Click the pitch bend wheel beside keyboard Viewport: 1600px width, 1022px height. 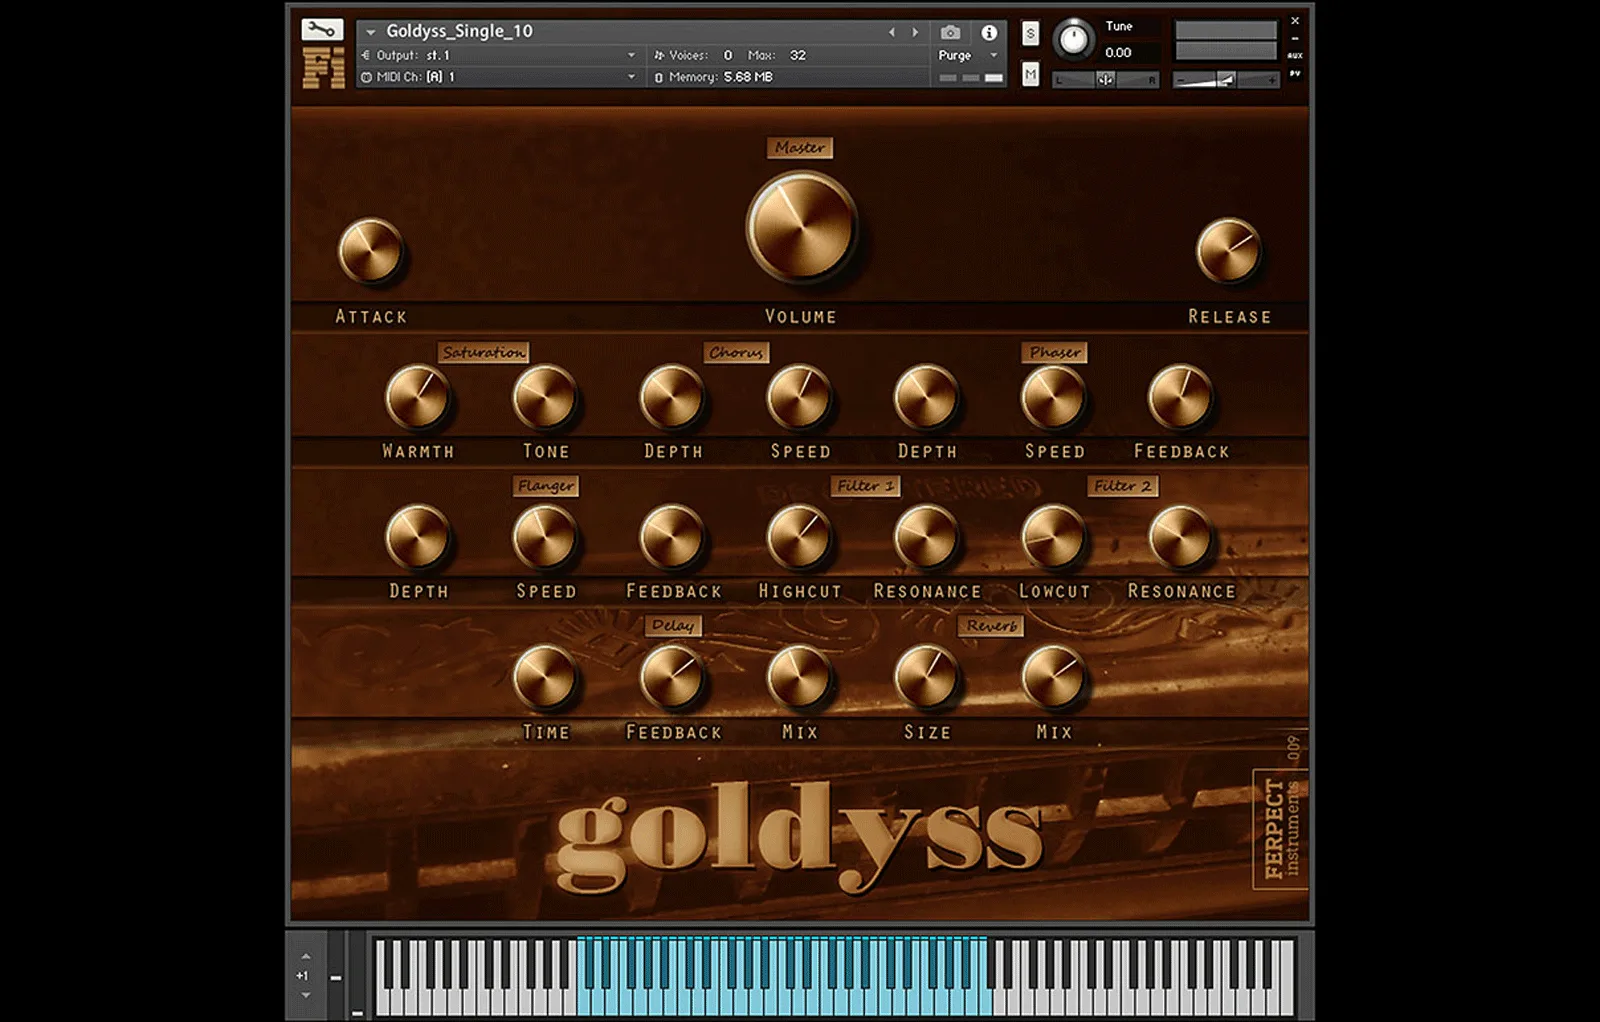click(335, 976)
